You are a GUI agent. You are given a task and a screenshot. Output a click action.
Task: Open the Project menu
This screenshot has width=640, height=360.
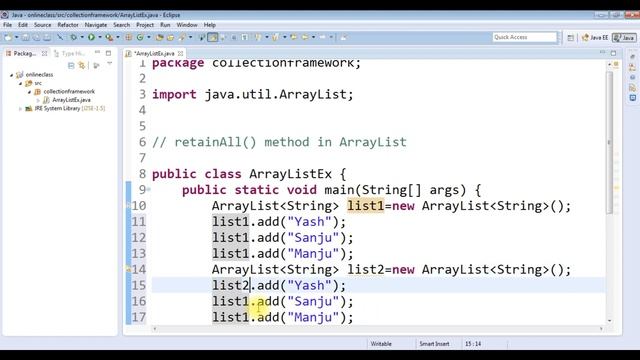pyautogui.click(x=145, y=25)
